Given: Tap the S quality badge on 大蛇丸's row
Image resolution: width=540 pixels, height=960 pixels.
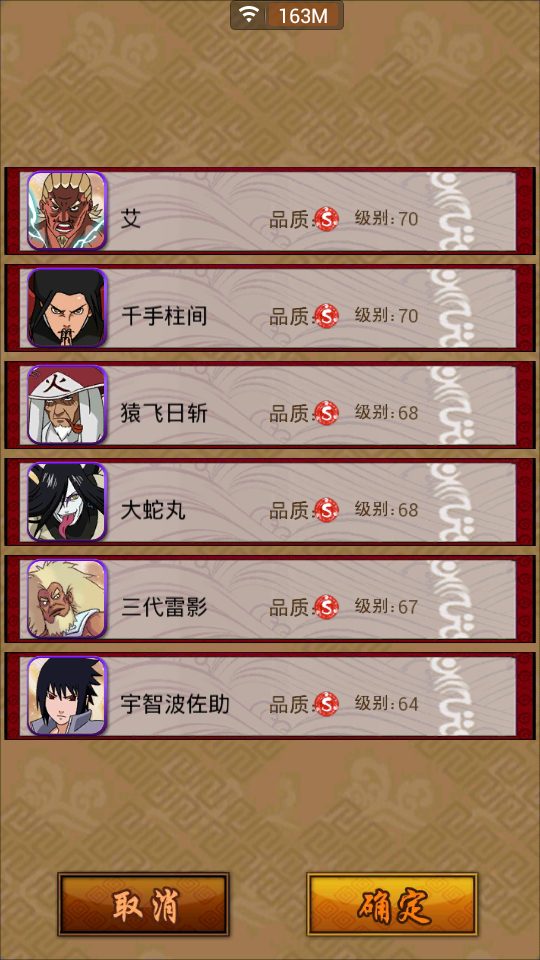Looking at the screenshot, I should pos(327,510).
